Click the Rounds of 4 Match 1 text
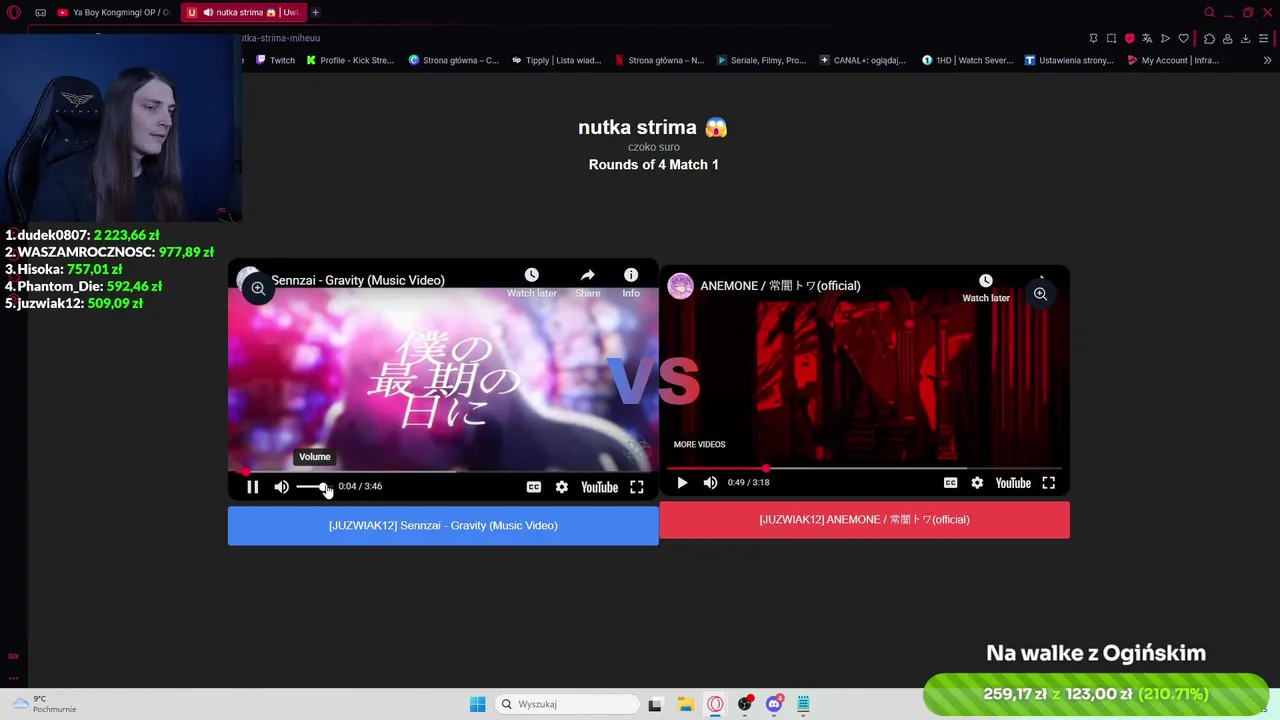1280x720 pixels. click(654, 164)
